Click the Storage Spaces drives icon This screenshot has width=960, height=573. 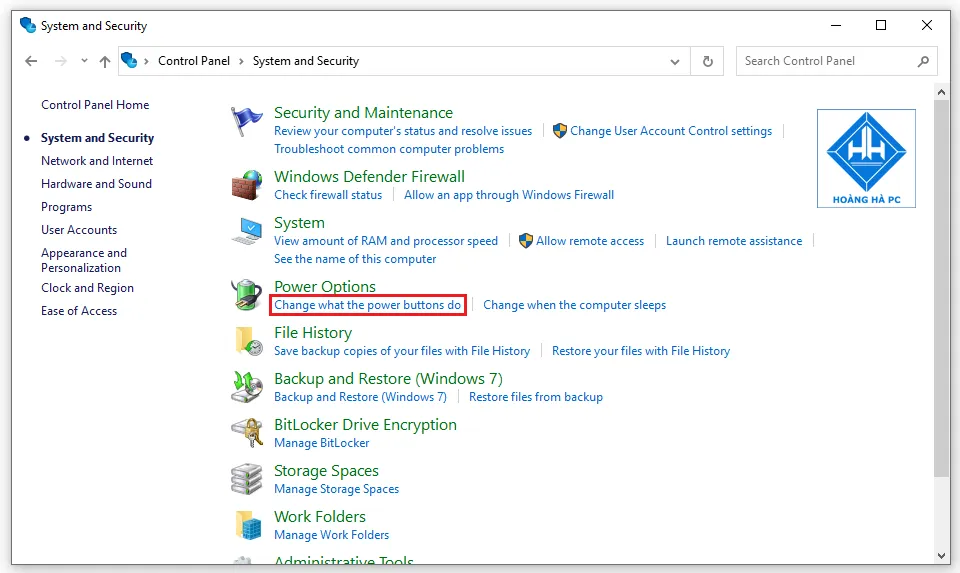tap(246, 479)
